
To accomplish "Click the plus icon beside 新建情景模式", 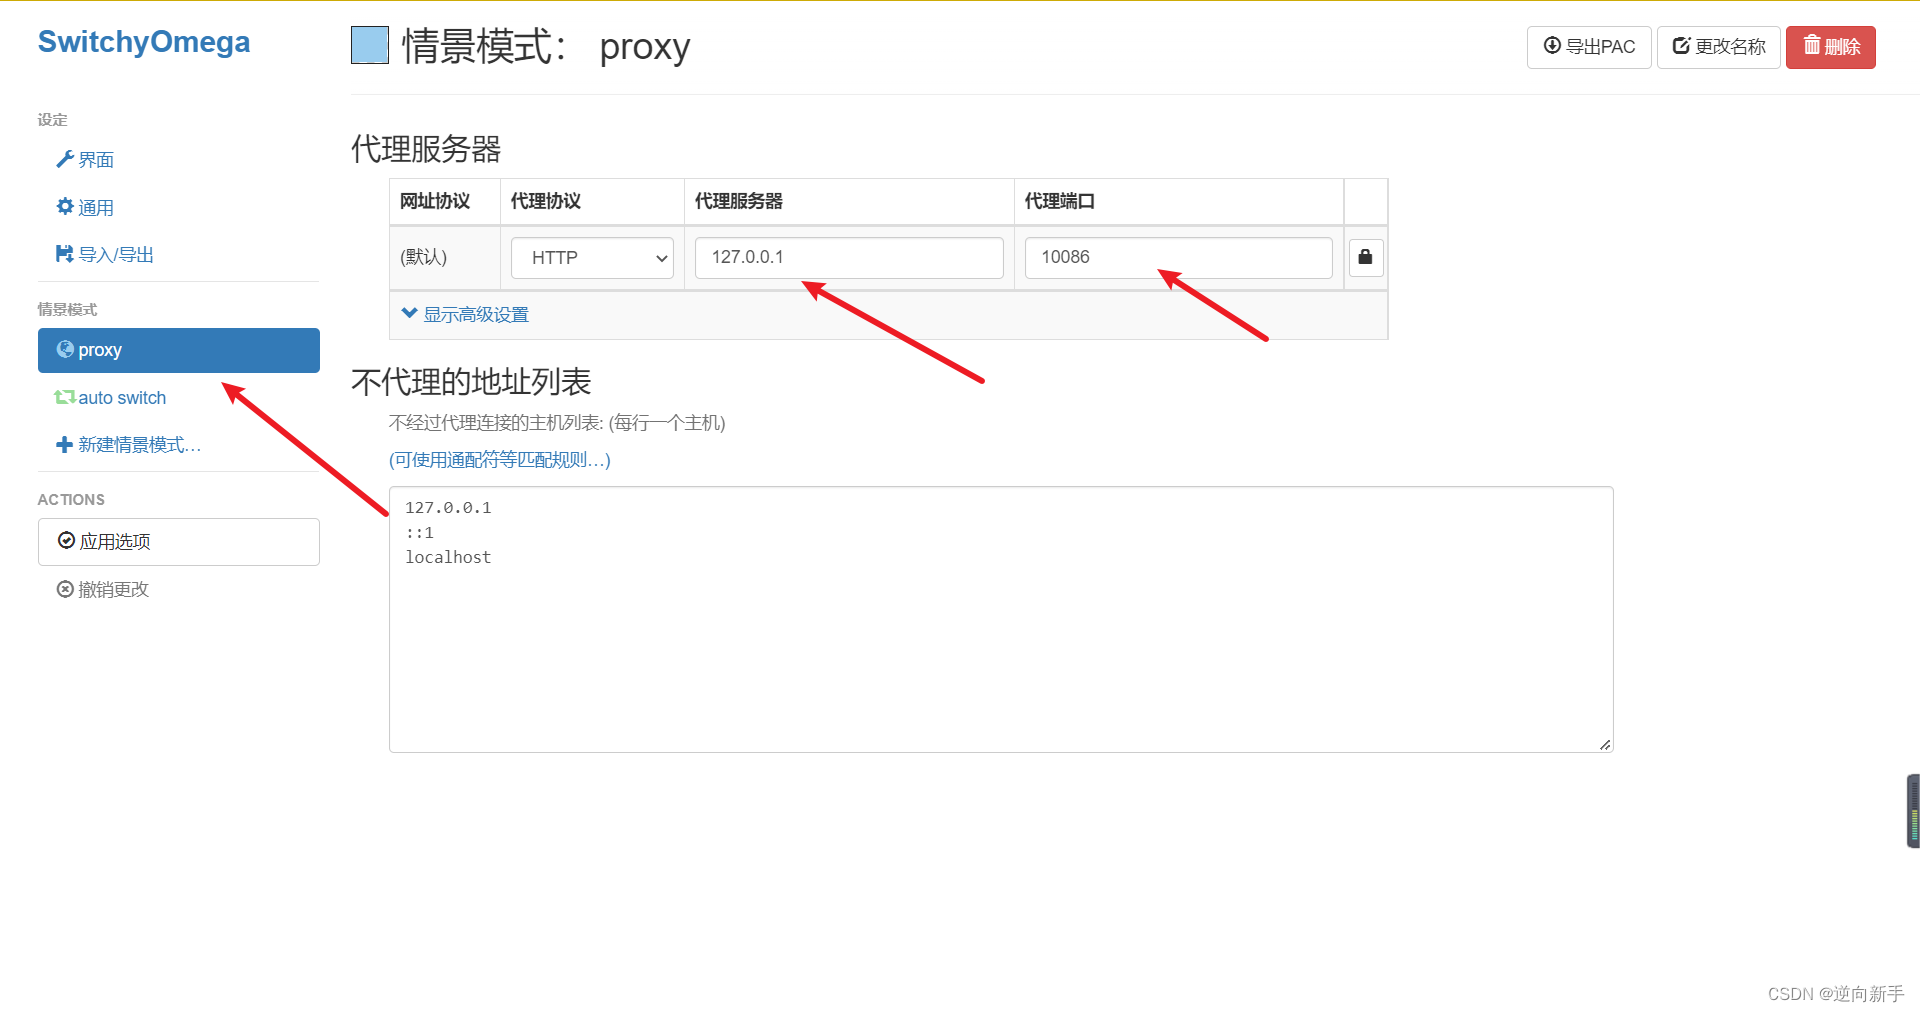I will click(x=64, y=445).
